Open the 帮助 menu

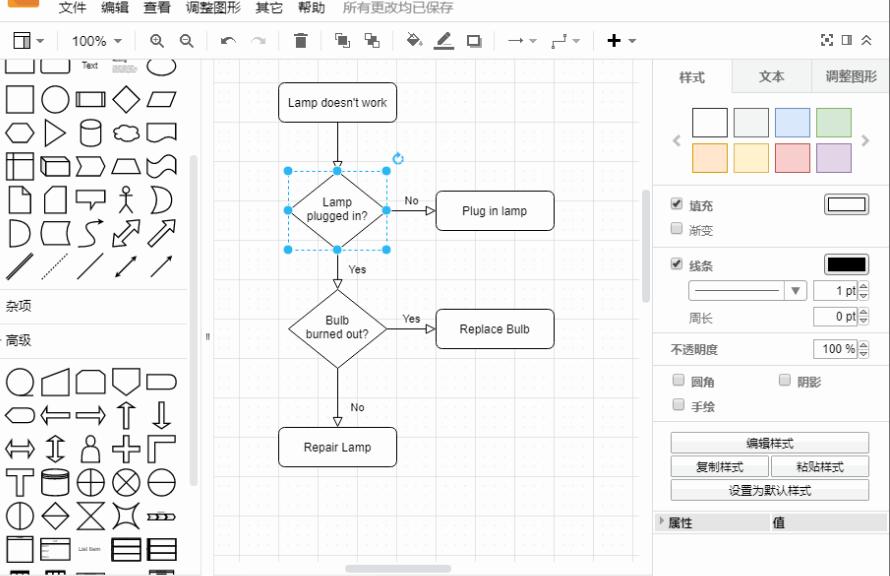[x=312, y=8]
